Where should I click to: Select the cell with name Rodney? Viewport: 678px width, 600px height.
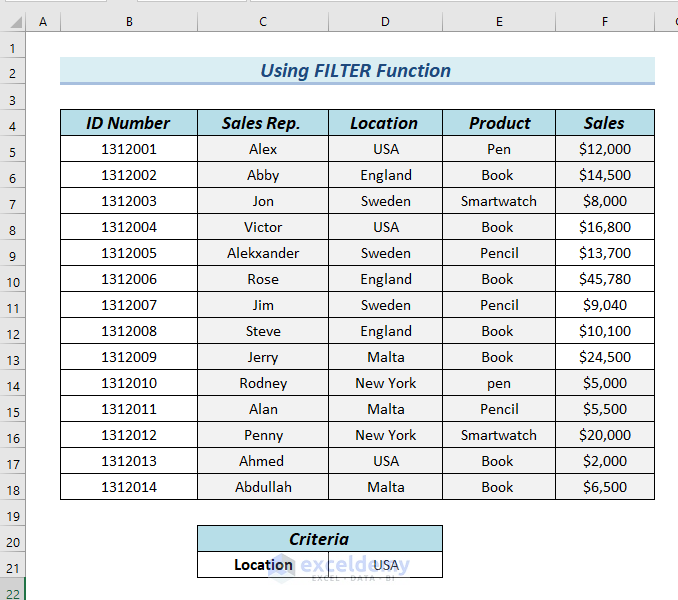pos(263,383)
